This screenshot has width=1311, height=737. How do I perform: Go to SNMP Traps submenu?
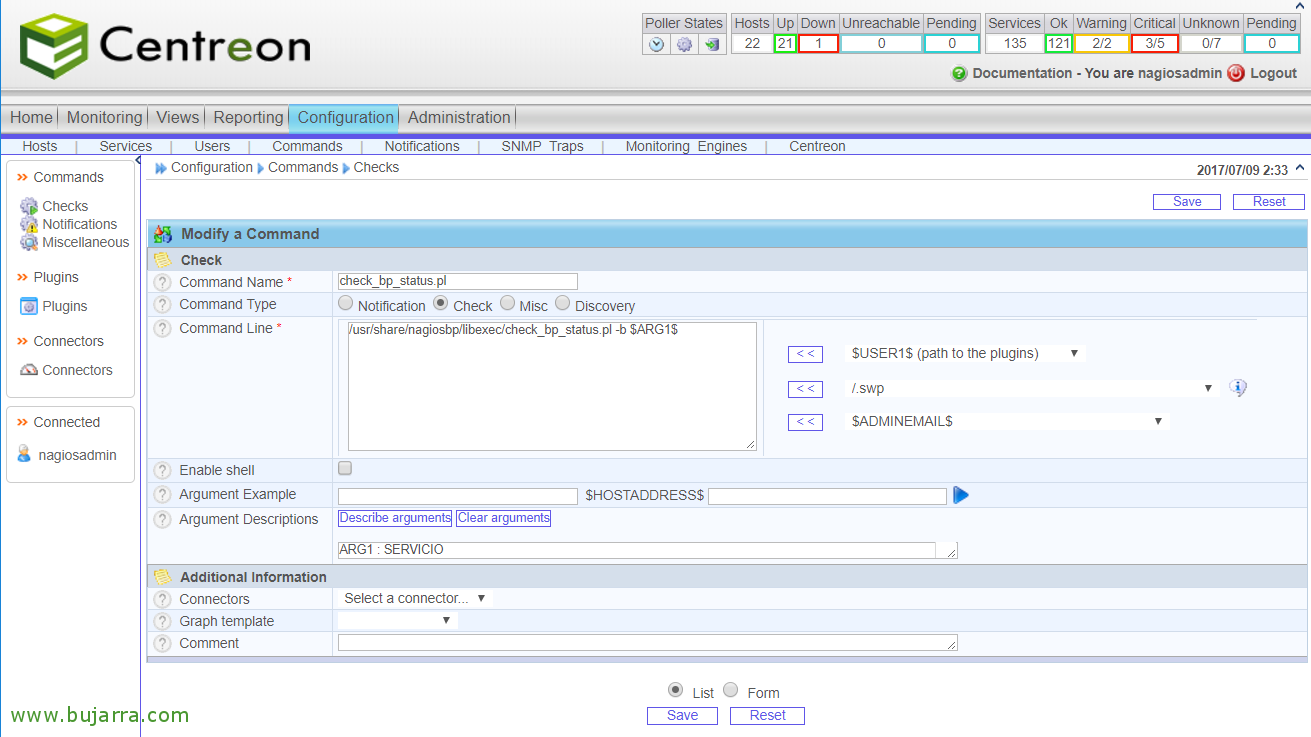pos(542,146)
